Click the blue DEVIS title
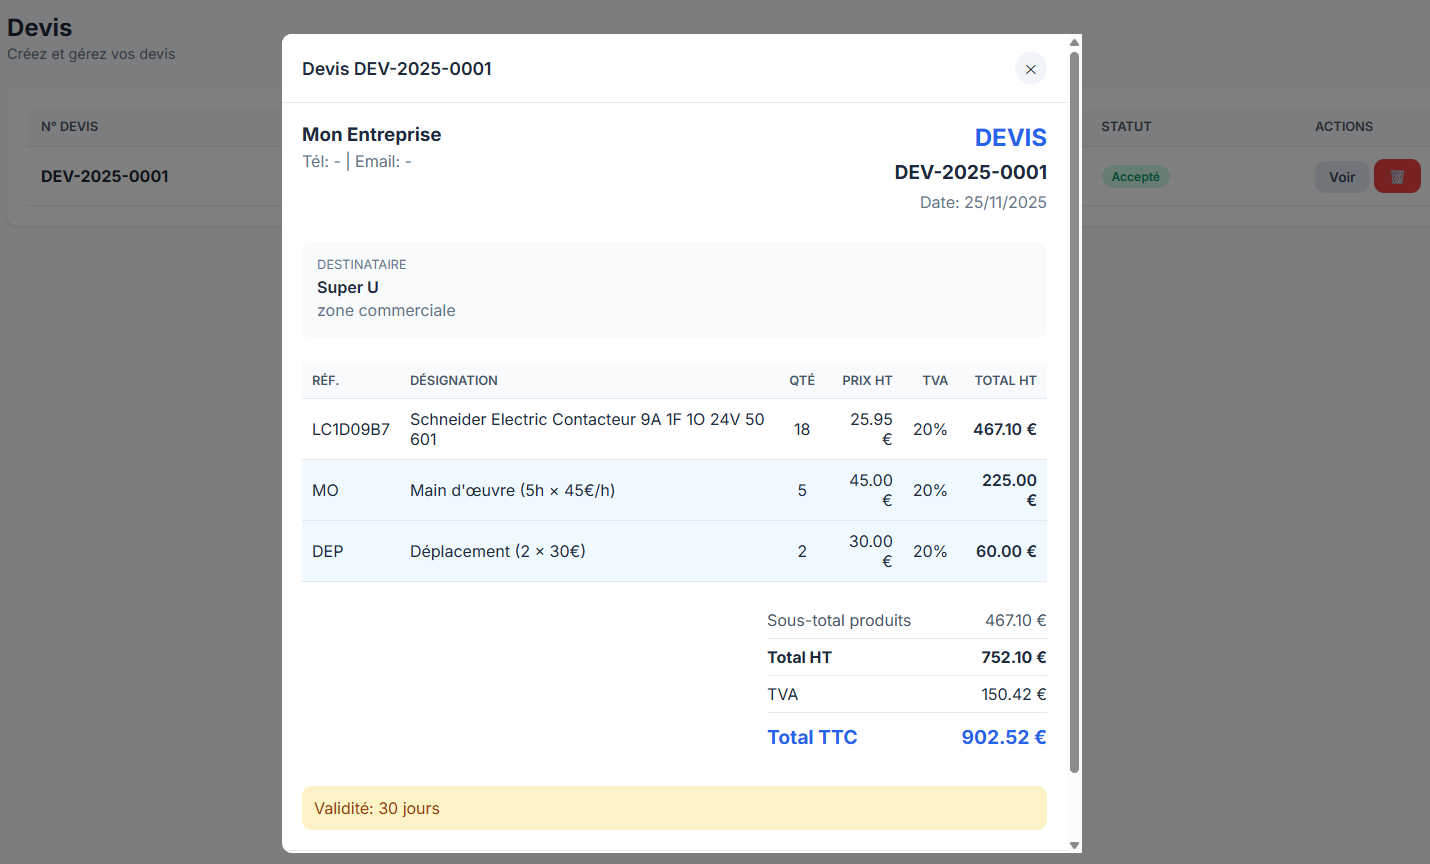Image resolution: width=1430 pixels, height=864 pixels. (1010, 138)
